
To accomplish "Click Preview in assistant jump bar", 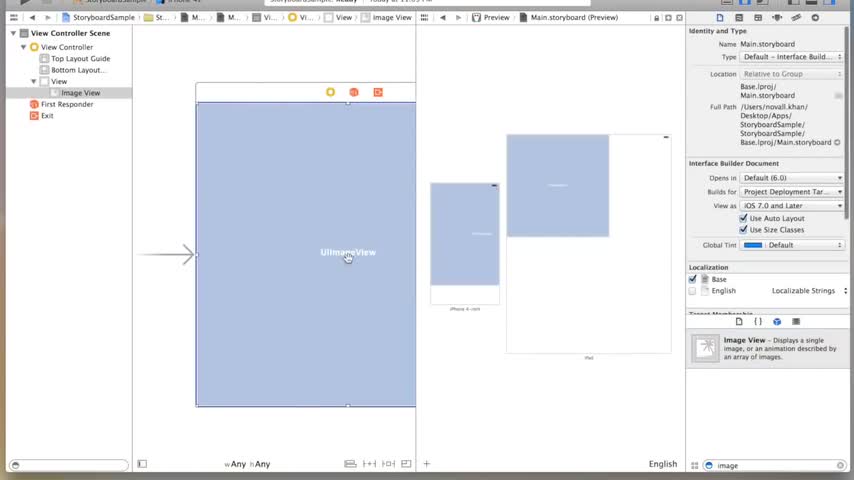I will [491, 17].
